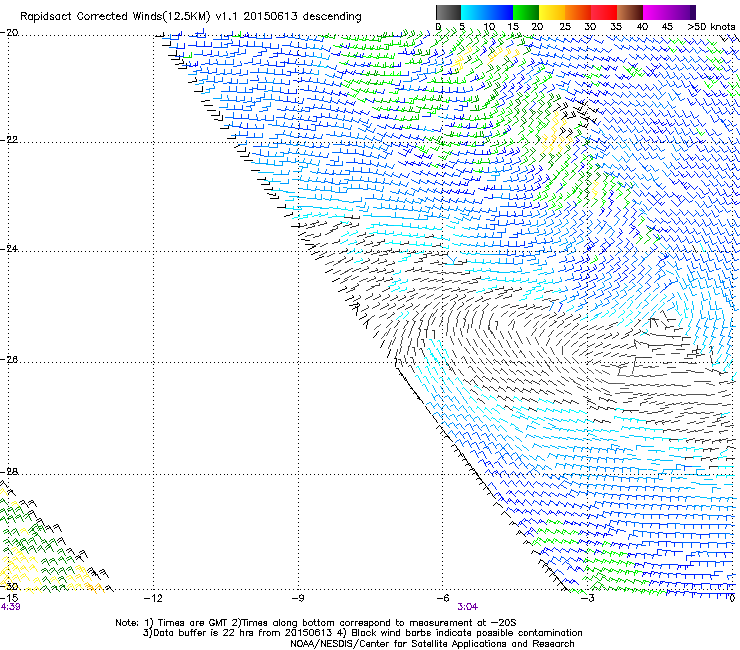Click the legend label '45'
The width and height of the screenshot is (740, 650).
click(667, 27)
